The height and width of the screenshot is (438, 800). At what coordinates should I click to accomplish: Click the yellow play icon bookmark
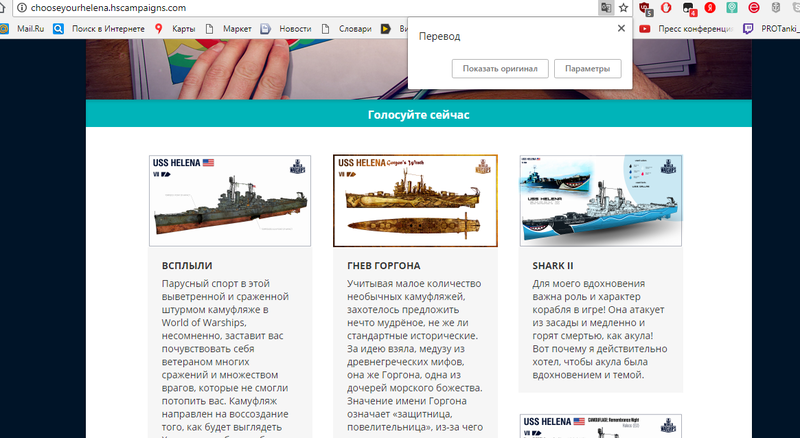point(386,29)
